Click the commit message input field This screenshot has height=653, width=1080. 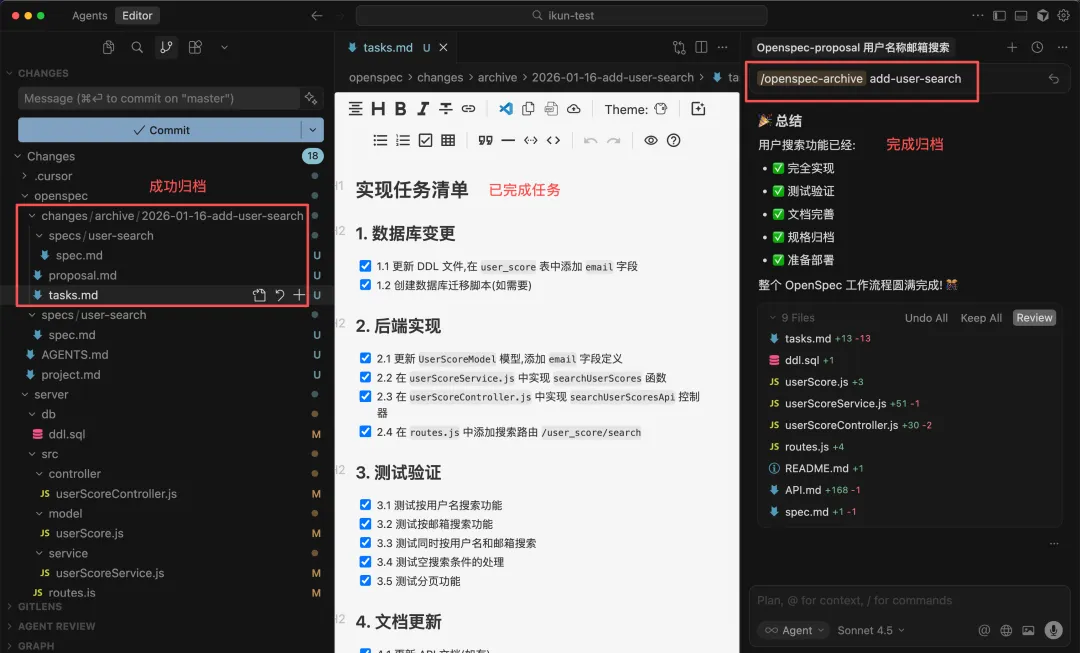(x=158, y=98)
